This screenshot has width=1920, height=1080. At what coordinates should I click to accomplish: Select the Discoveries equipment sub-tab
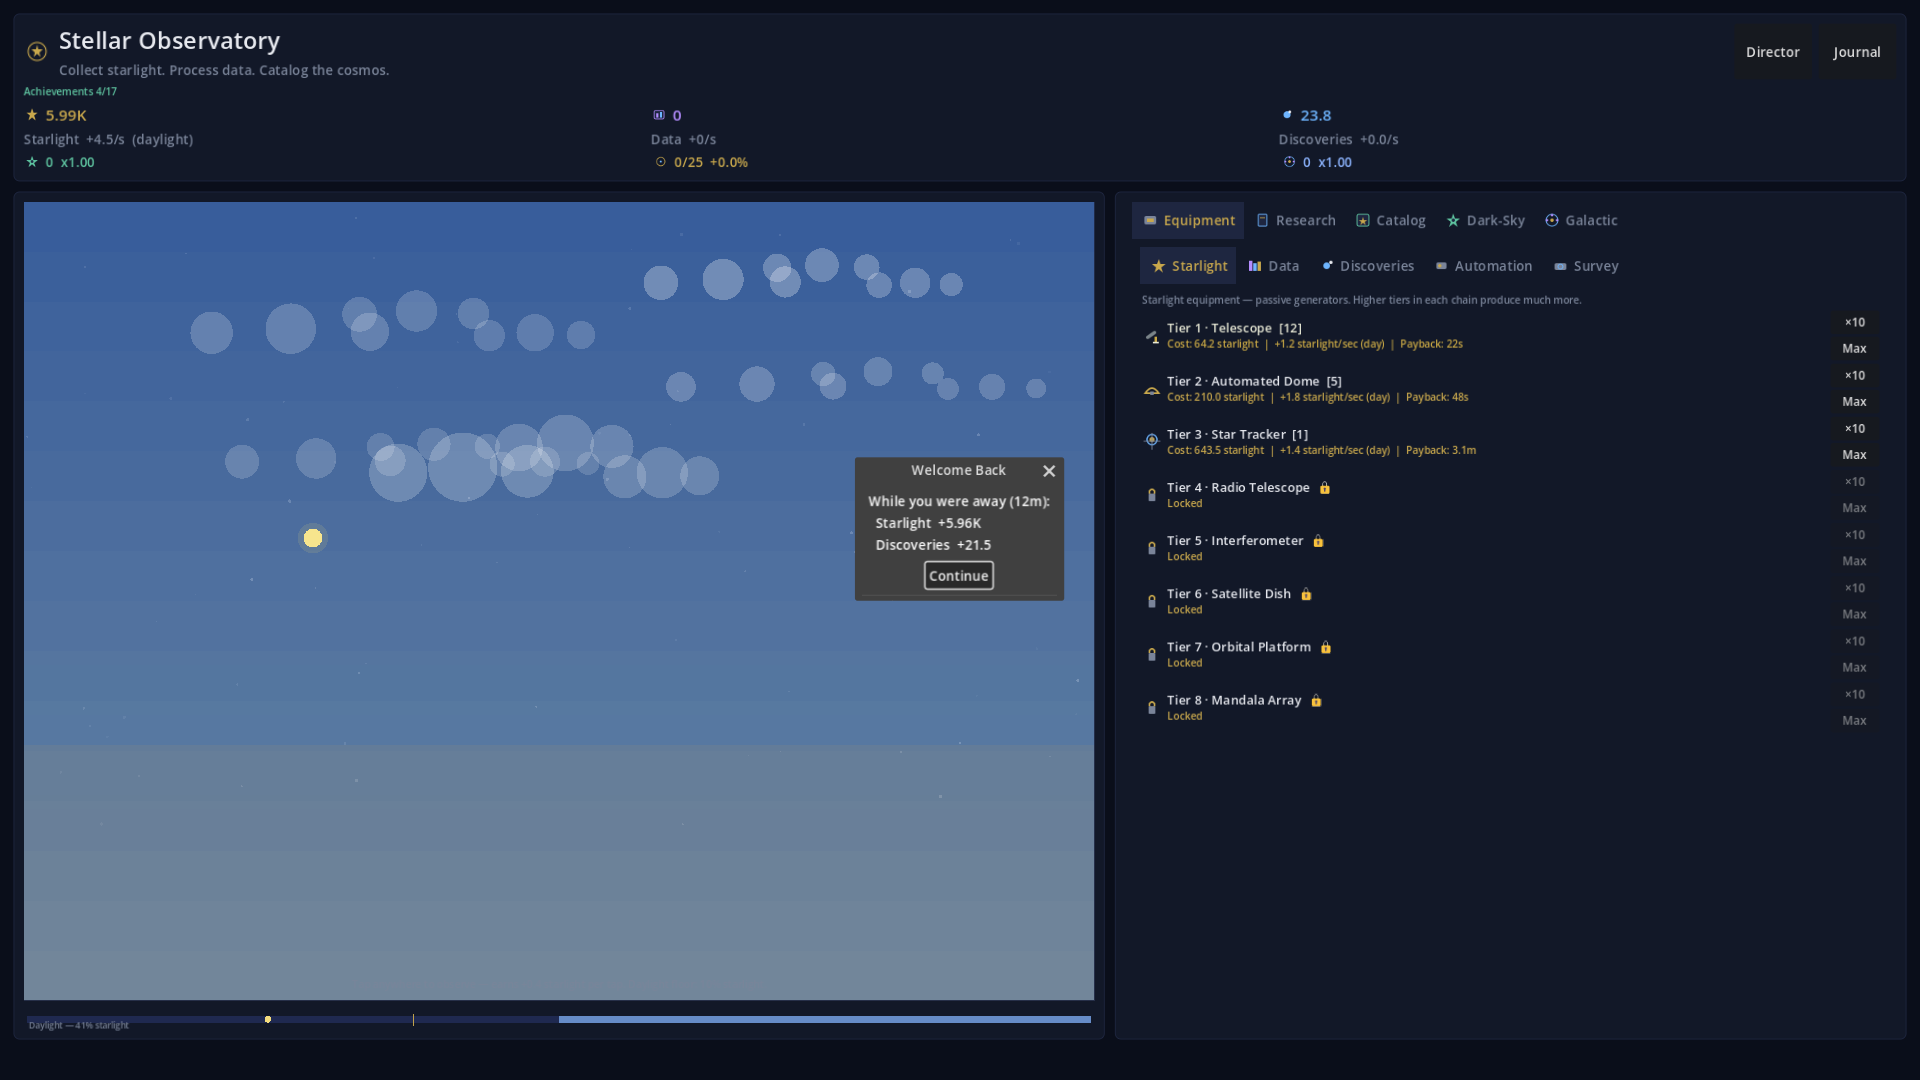[1368, 266]
